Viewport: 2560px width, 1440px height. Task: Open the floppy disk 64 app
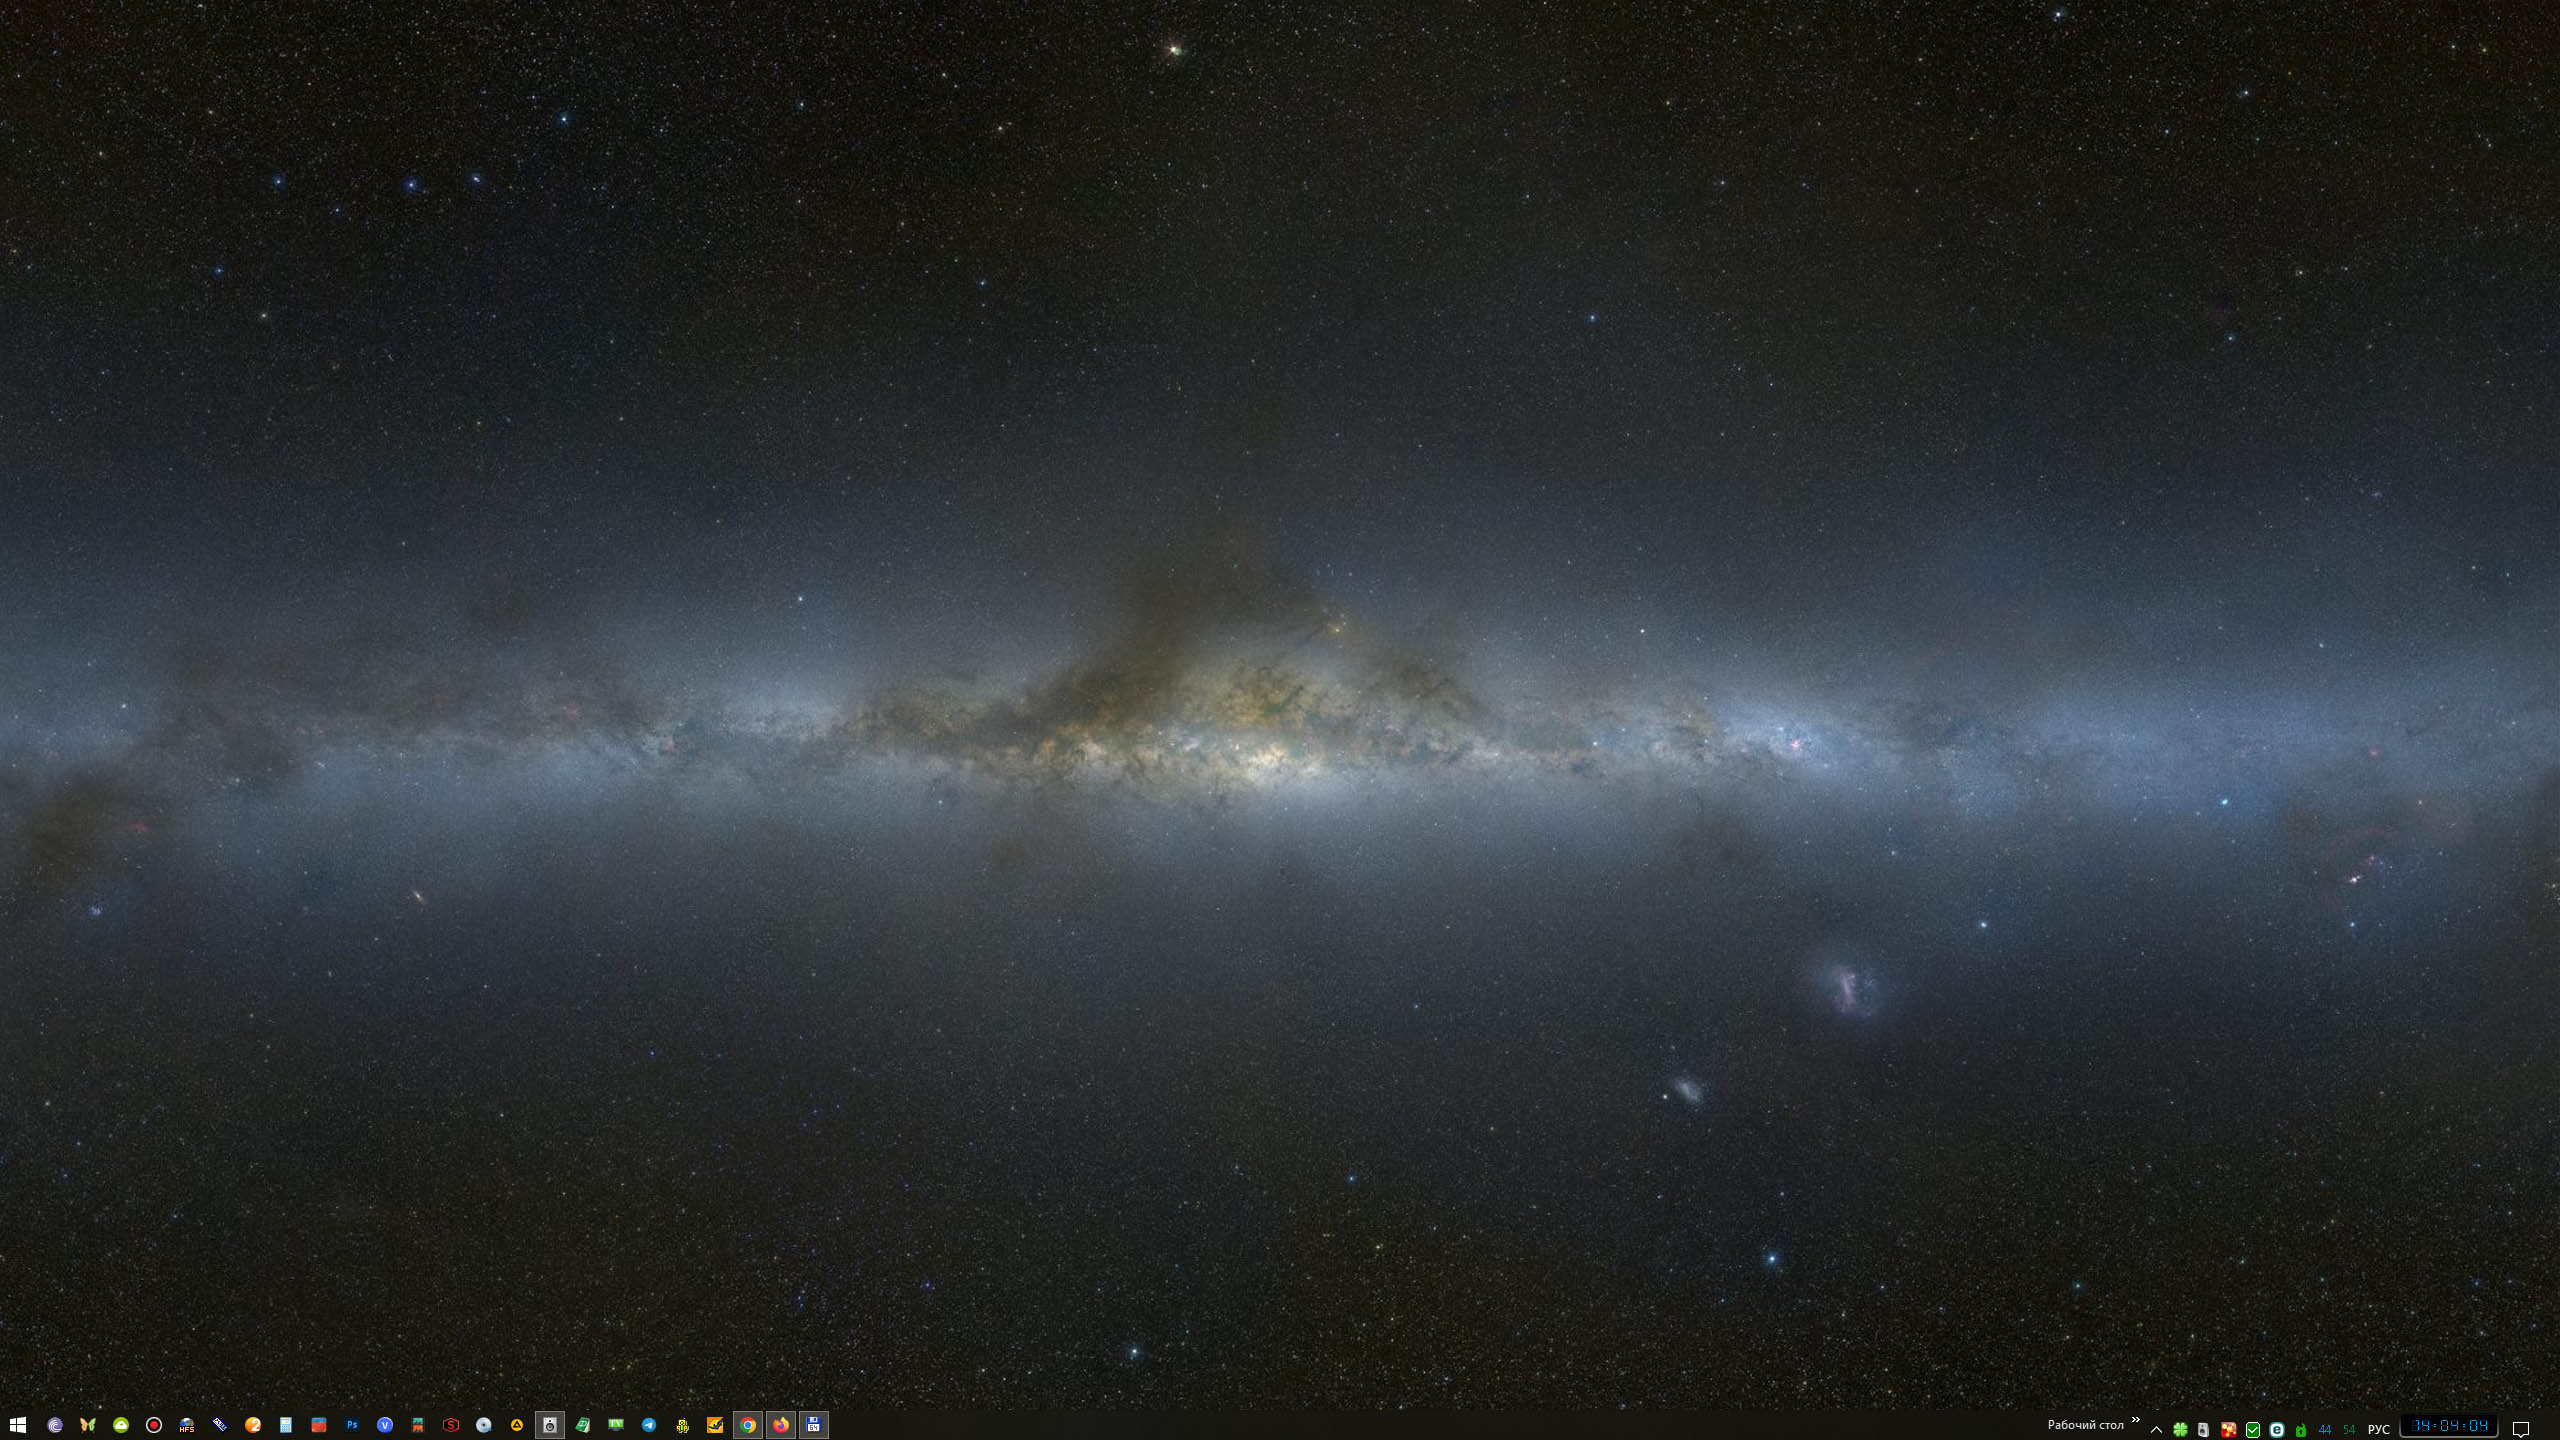814,1425
